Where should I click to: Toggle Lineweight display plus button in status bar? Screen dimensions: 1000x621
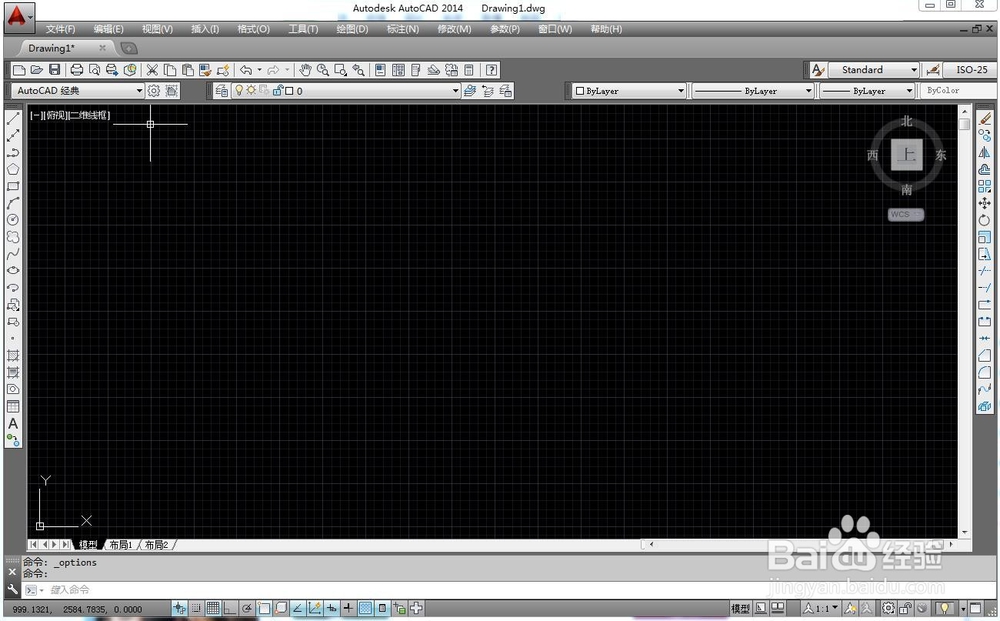(348, 608)
